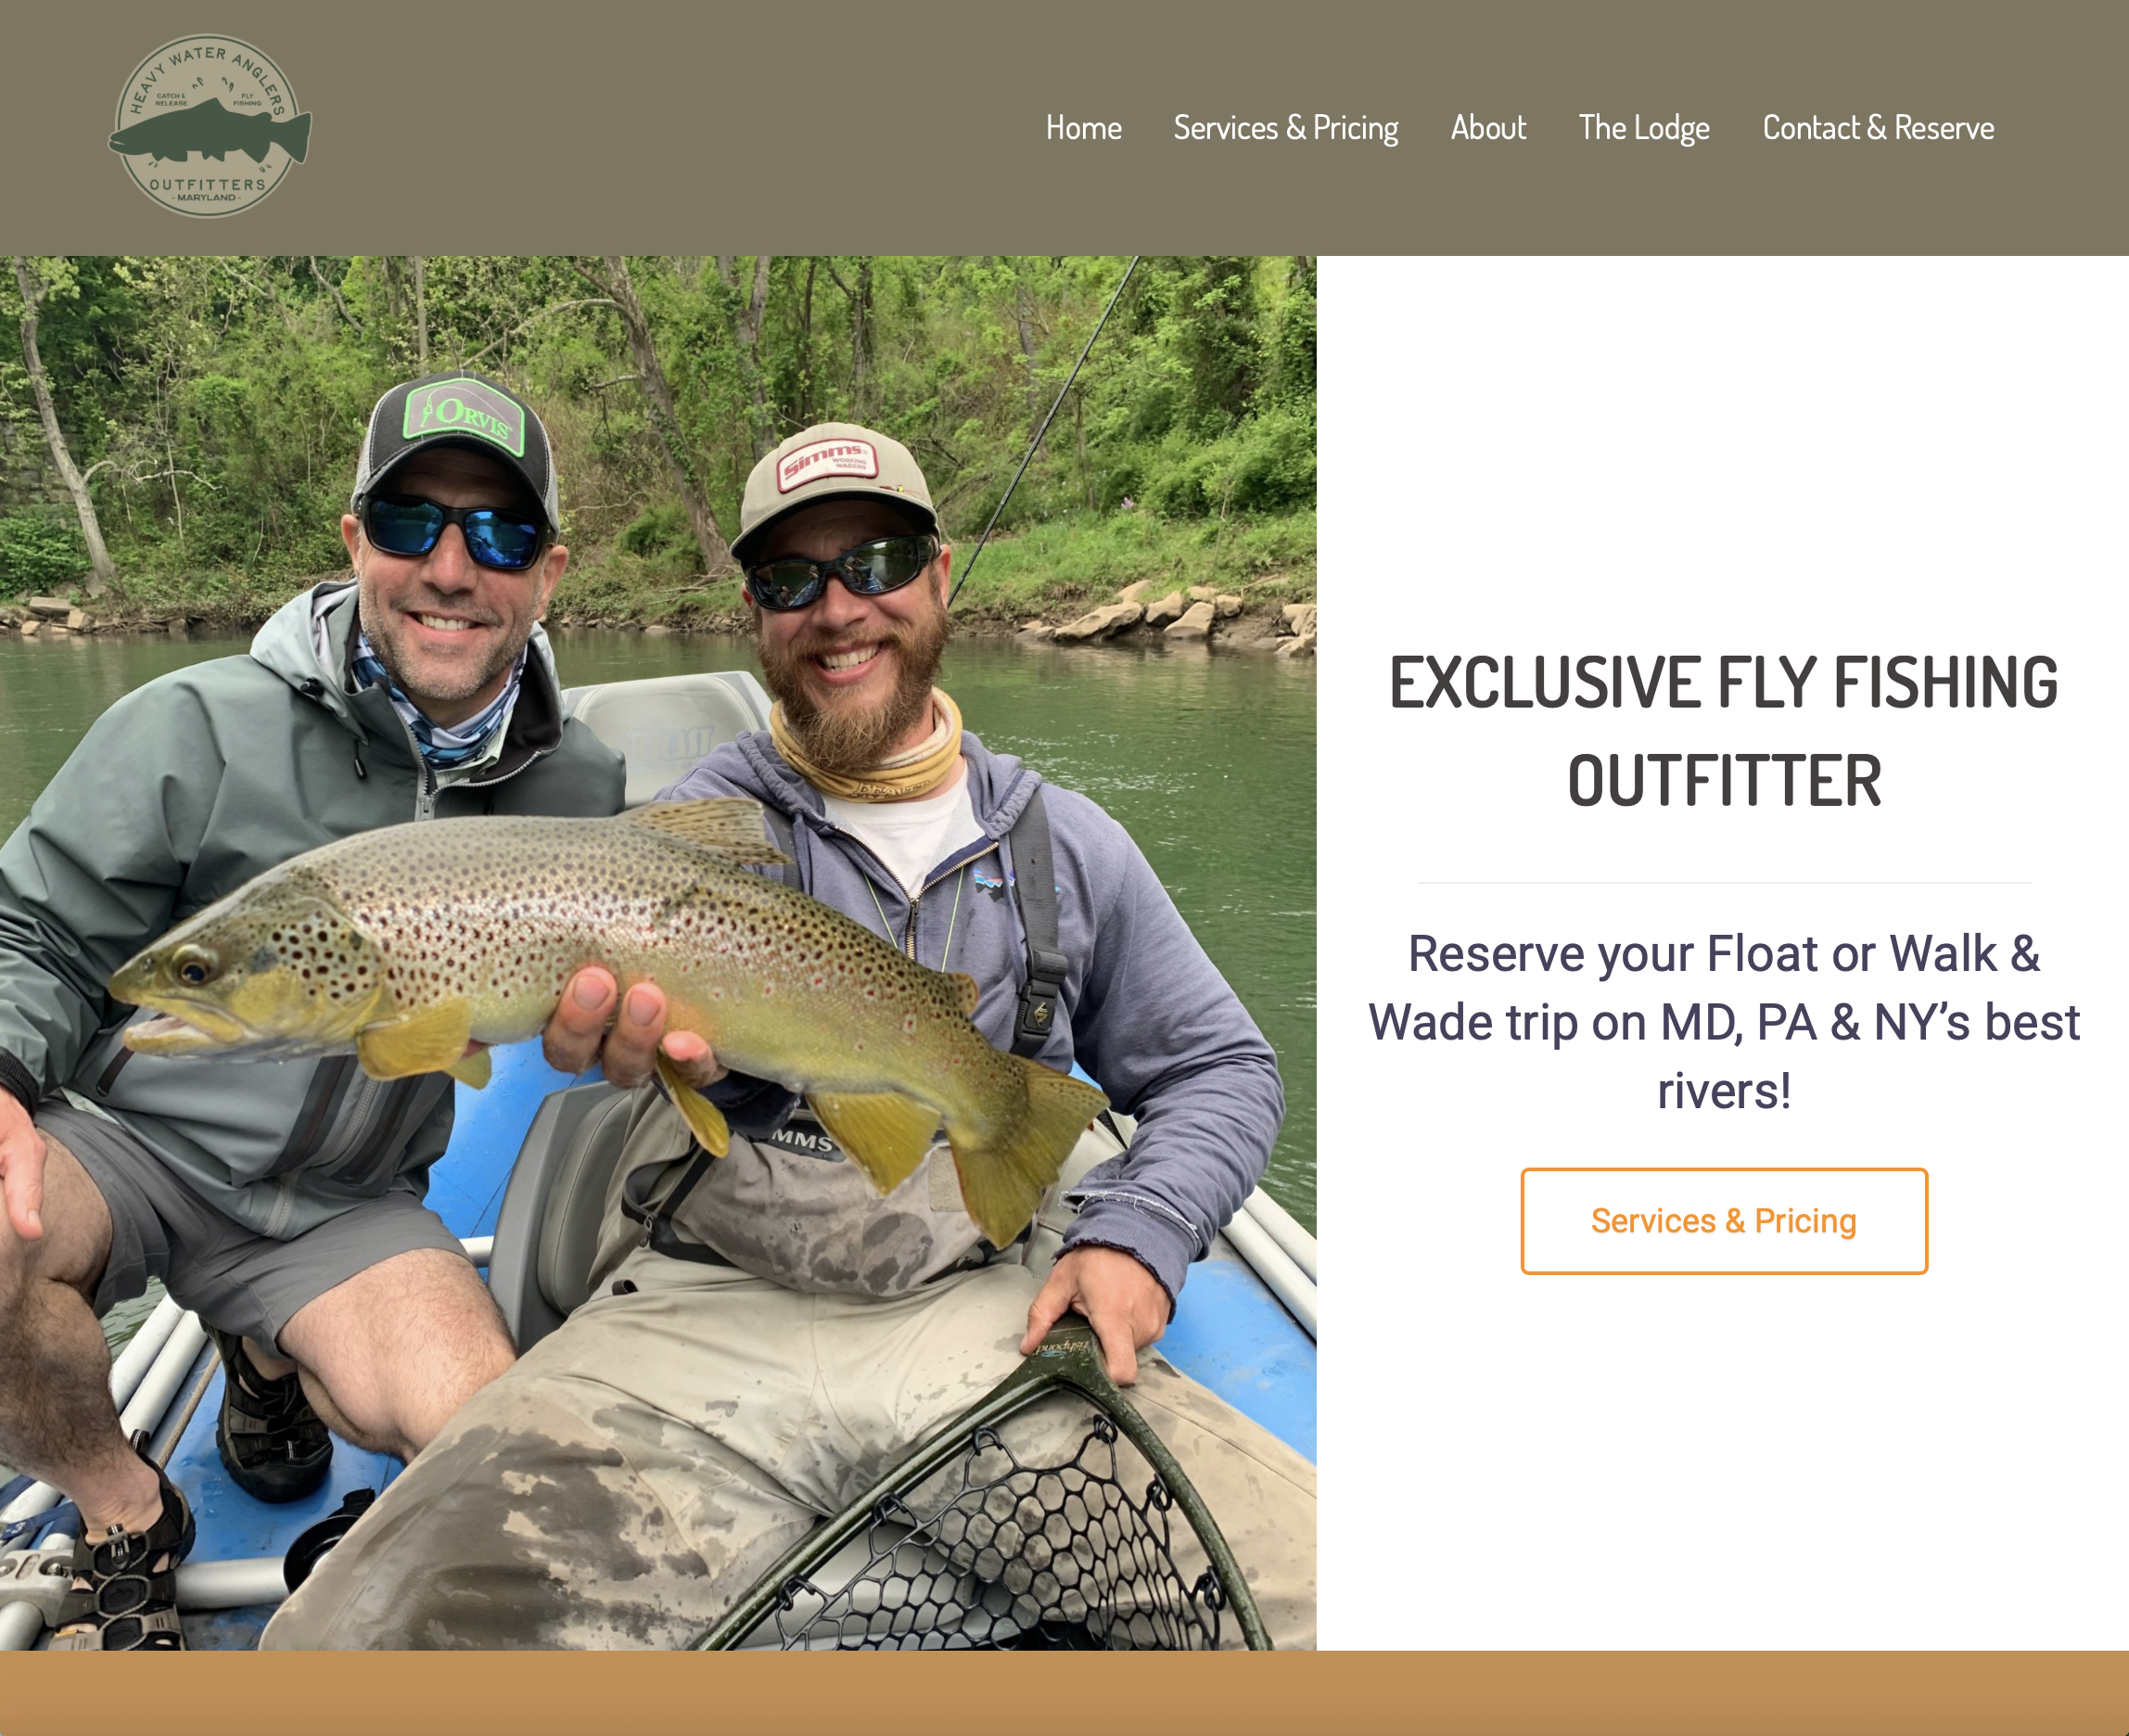Click the OUTFITTERS wording in the logo
This screenshot has width=2129, height=1736.
(207, 185)
